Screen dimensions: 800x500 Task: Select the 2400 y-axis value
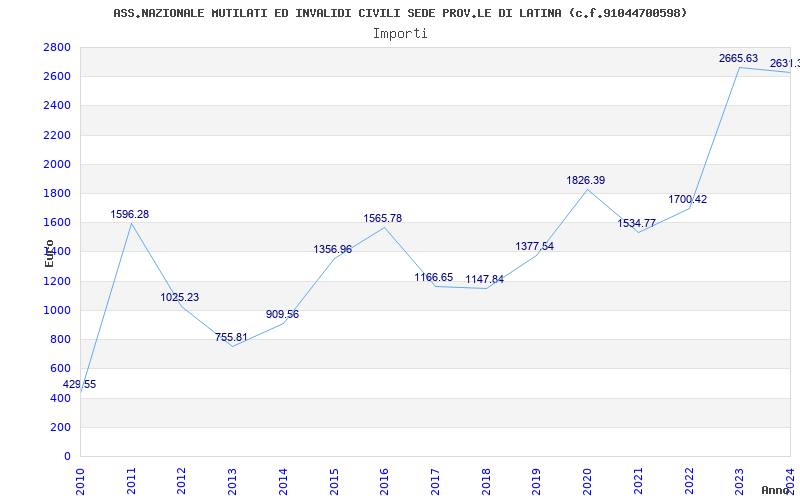[x=57, y=106]
